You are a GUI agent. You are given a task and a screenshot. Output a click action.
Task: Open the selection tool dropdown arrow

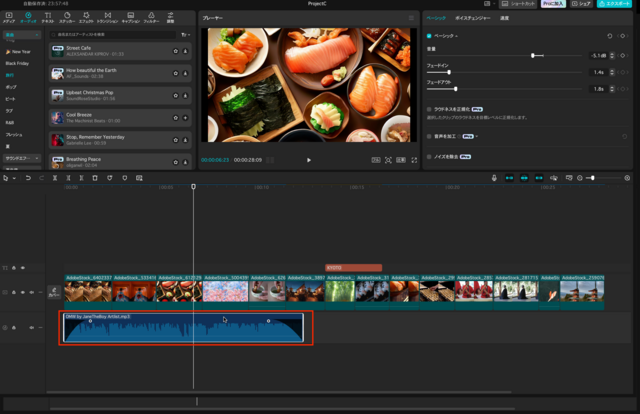[x=14, y=178]
